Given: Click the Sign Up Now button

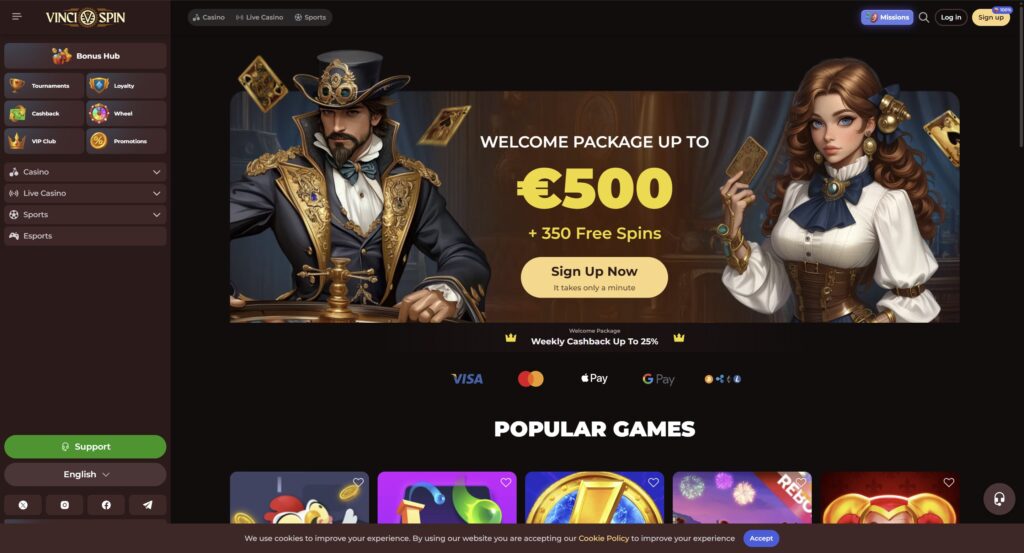Looking at the screenshot, I should (594, 277).
